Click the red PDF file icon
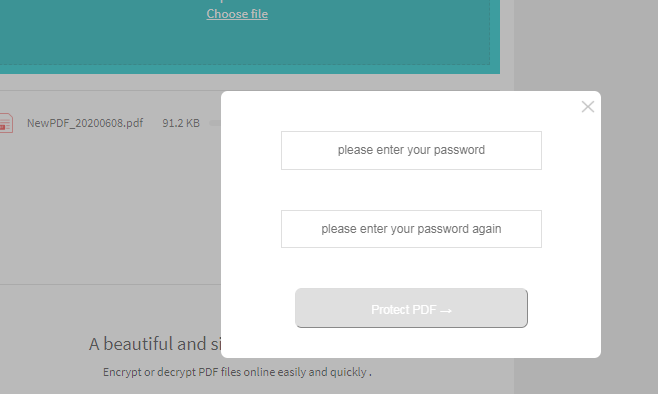Image resolution: width=658 pixels, height=394 pixels. click(x=6, y=123)
